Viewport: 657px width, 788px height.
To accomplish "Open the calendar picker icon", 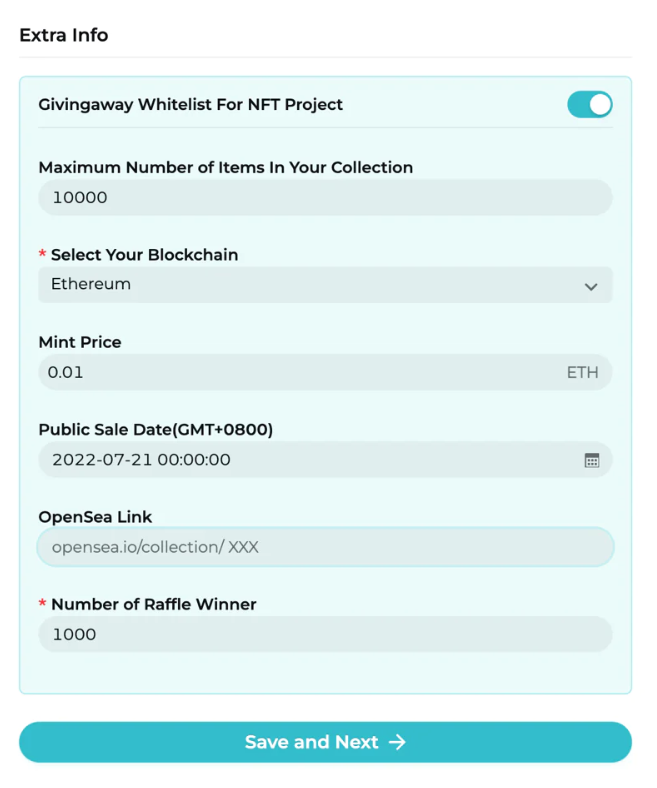I will 592,460.
